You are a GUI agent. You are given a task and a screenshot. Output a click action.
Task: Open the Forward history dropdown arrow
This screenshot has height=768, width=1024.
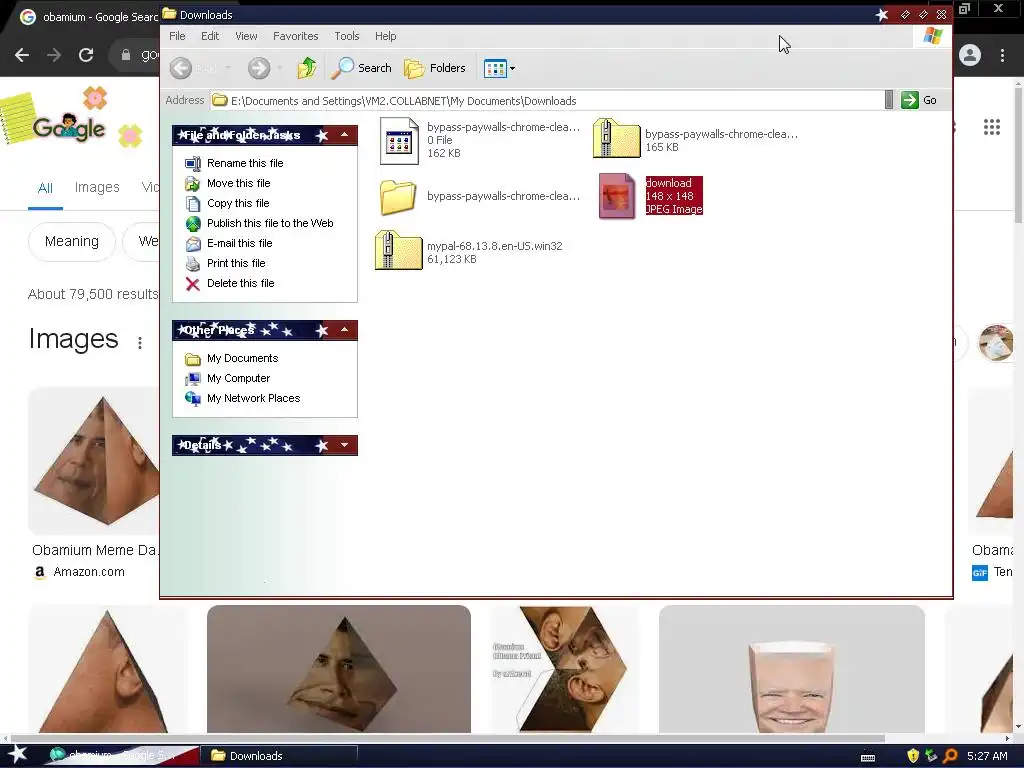[x=280, y=68]
